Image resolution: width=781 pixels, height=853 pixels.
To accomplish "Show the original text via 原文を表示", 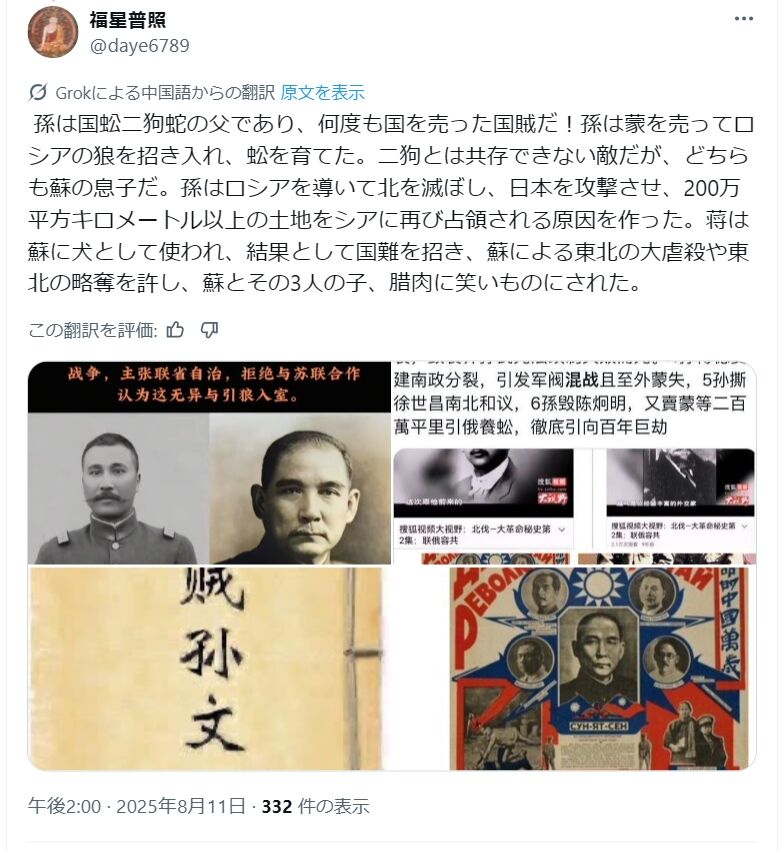I will [322, 92].
